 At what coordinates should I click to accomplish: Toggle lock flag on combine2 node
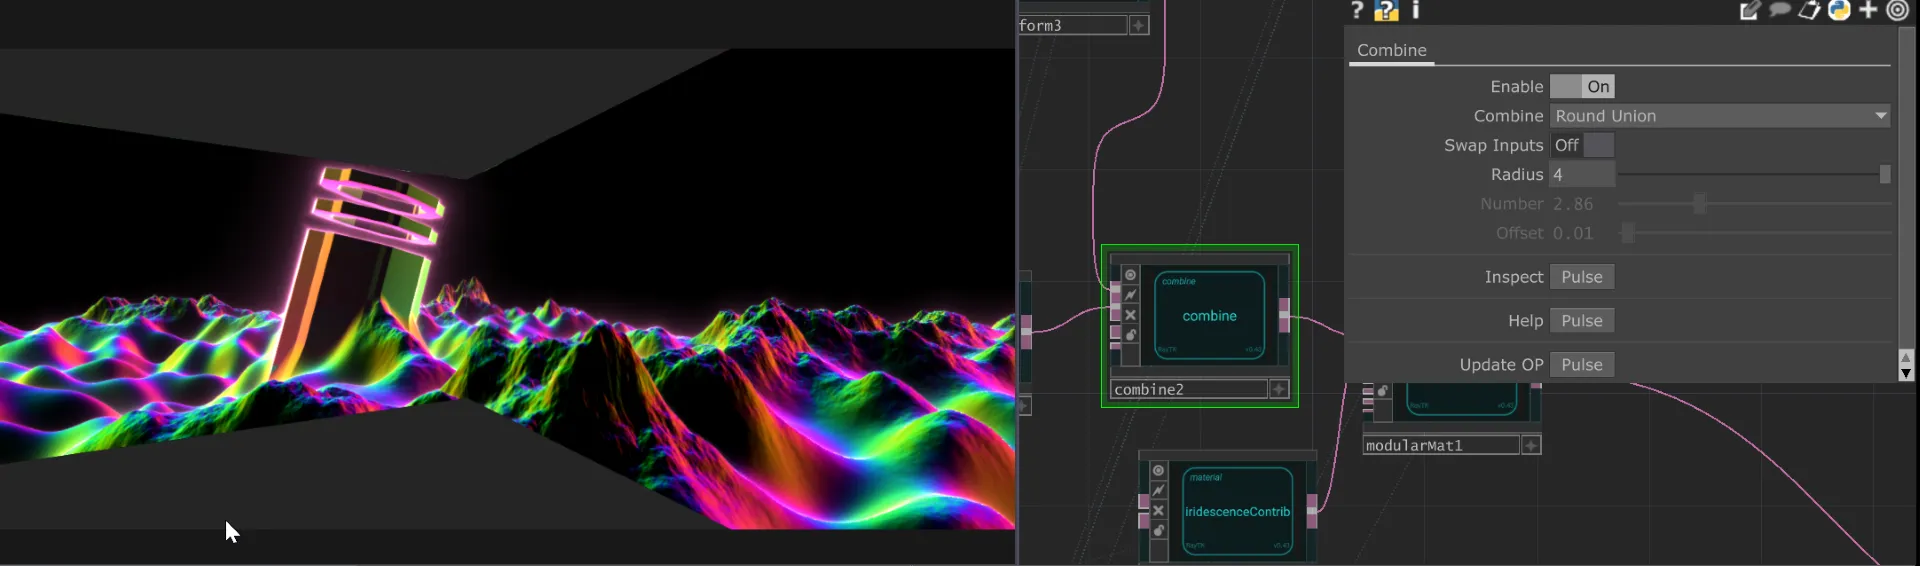tap(1131, 335)
